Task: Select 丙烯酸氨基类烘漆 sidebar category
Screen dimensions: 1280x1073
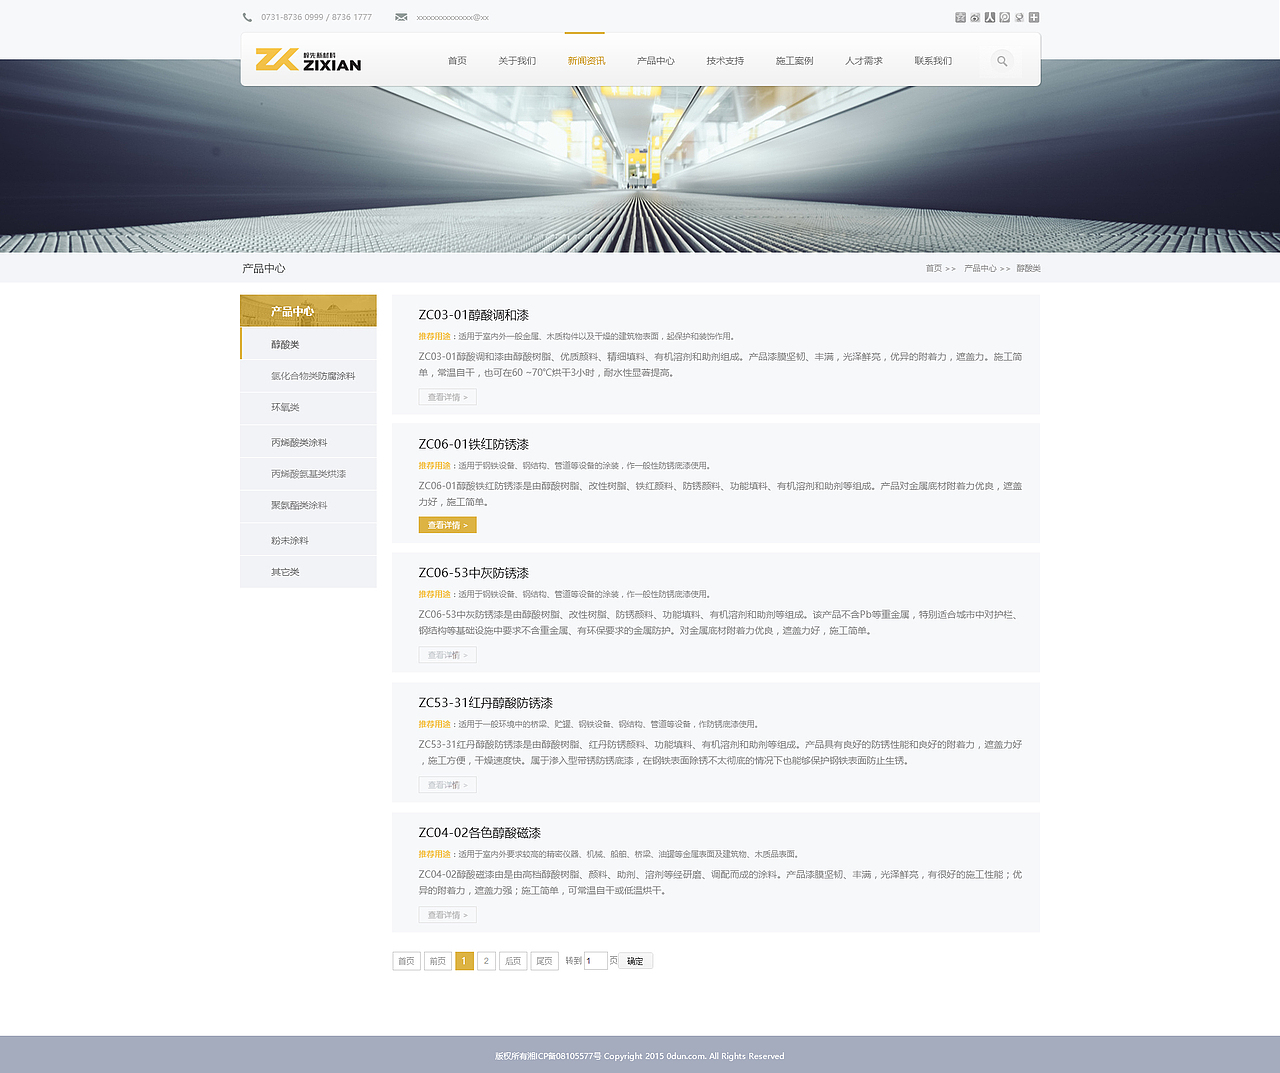Action: click(308, 474)
